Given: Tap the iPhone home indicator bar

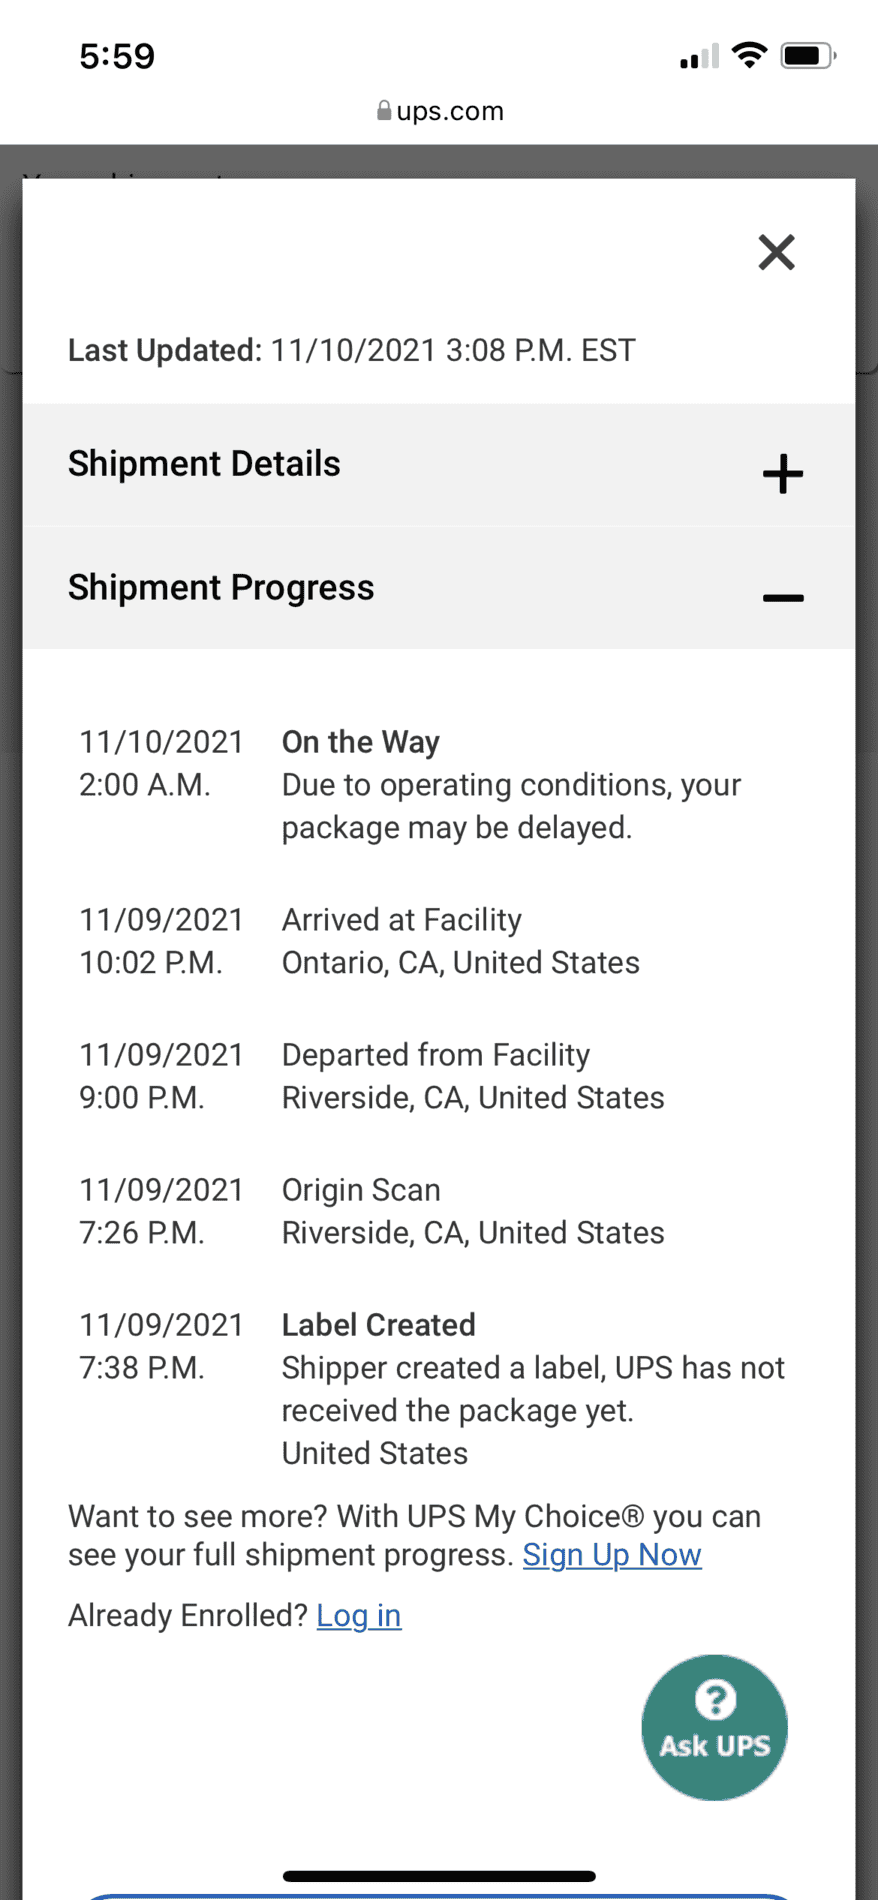Looking at the screenshot, I should coord(439,1876).
